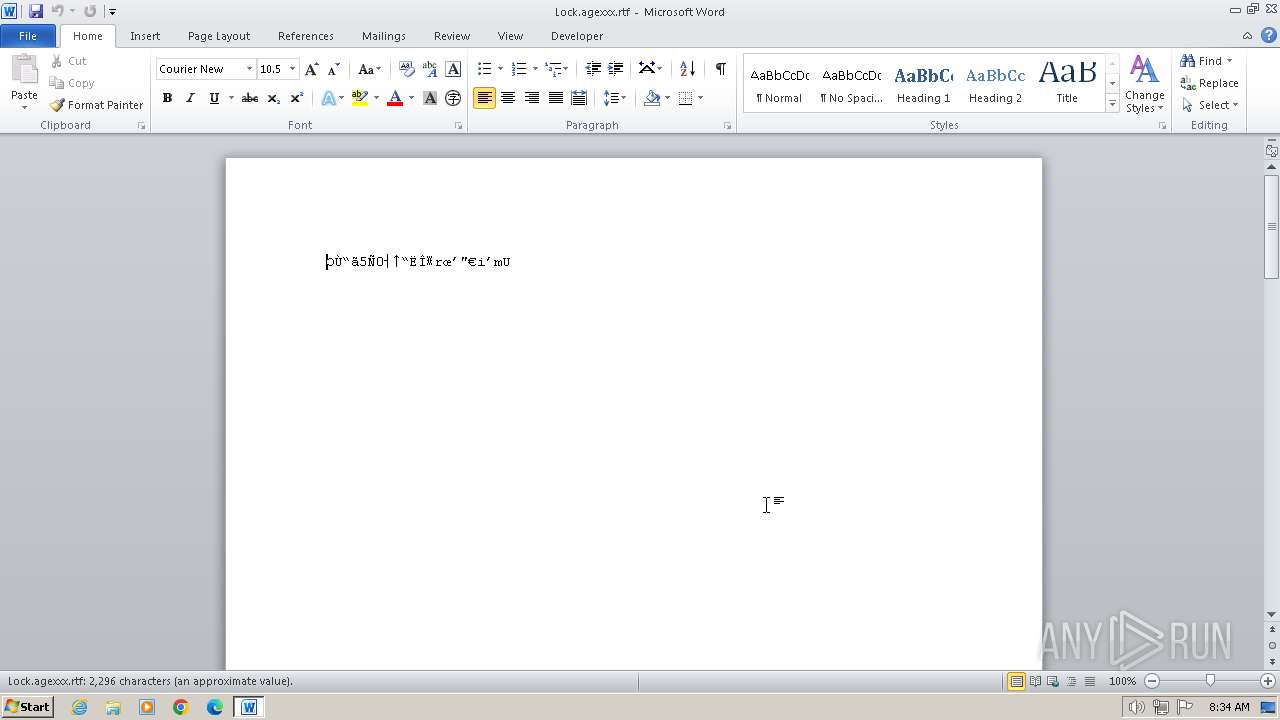Screen dimensions: 1280x720
Task: Switch to the Insert tab
Action: coord(145,36)
